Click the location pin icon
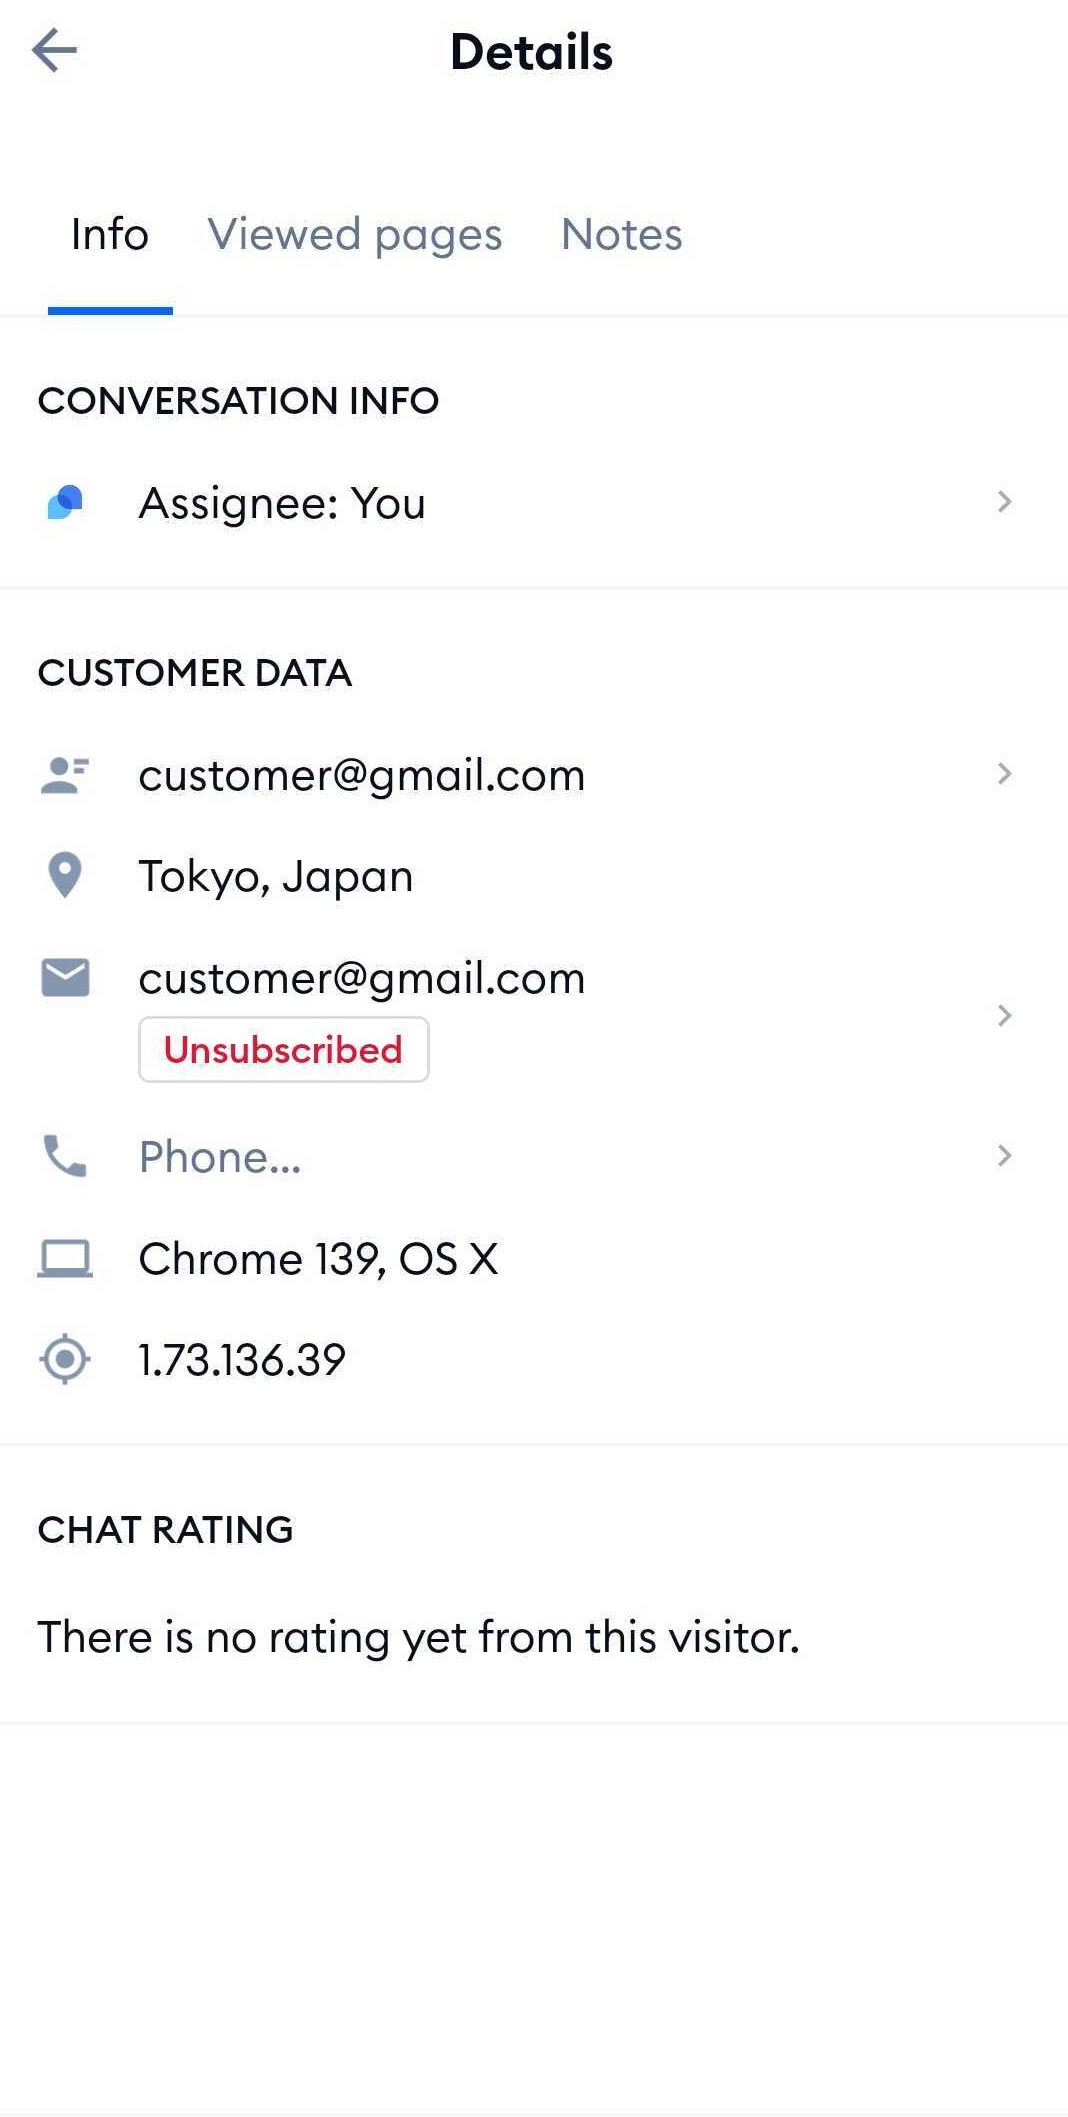 coord(65,876)
